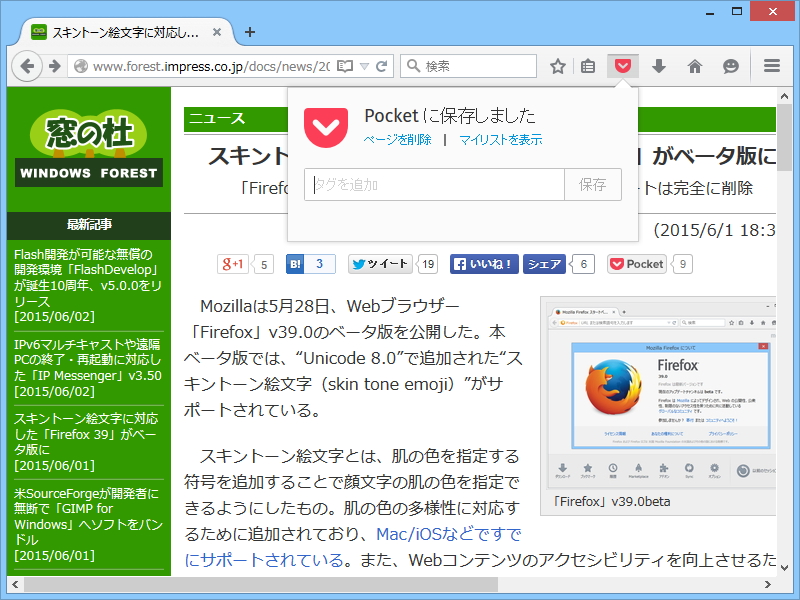Select the スキントーン絵文字 browser tab
The image size is (800, 600).
click(120, 31)
